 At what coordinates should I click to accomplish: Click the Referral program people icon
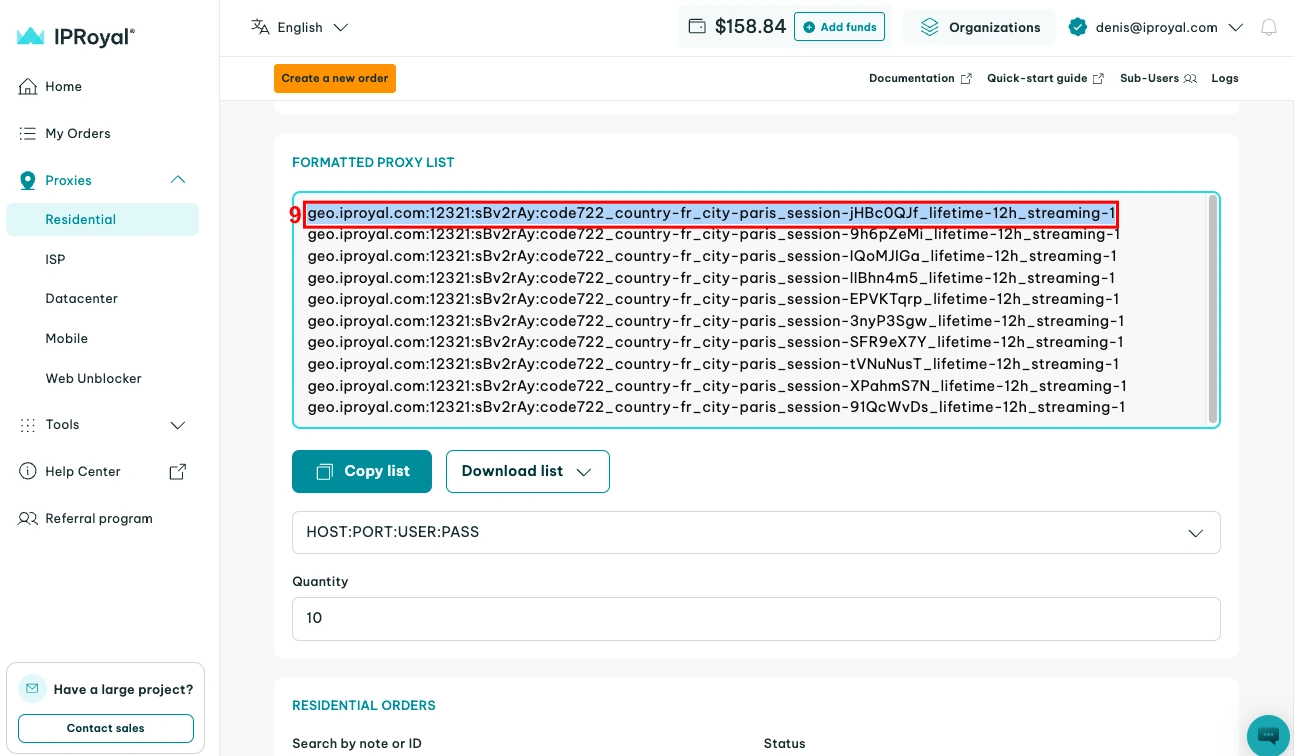click(x=28, y=519)
